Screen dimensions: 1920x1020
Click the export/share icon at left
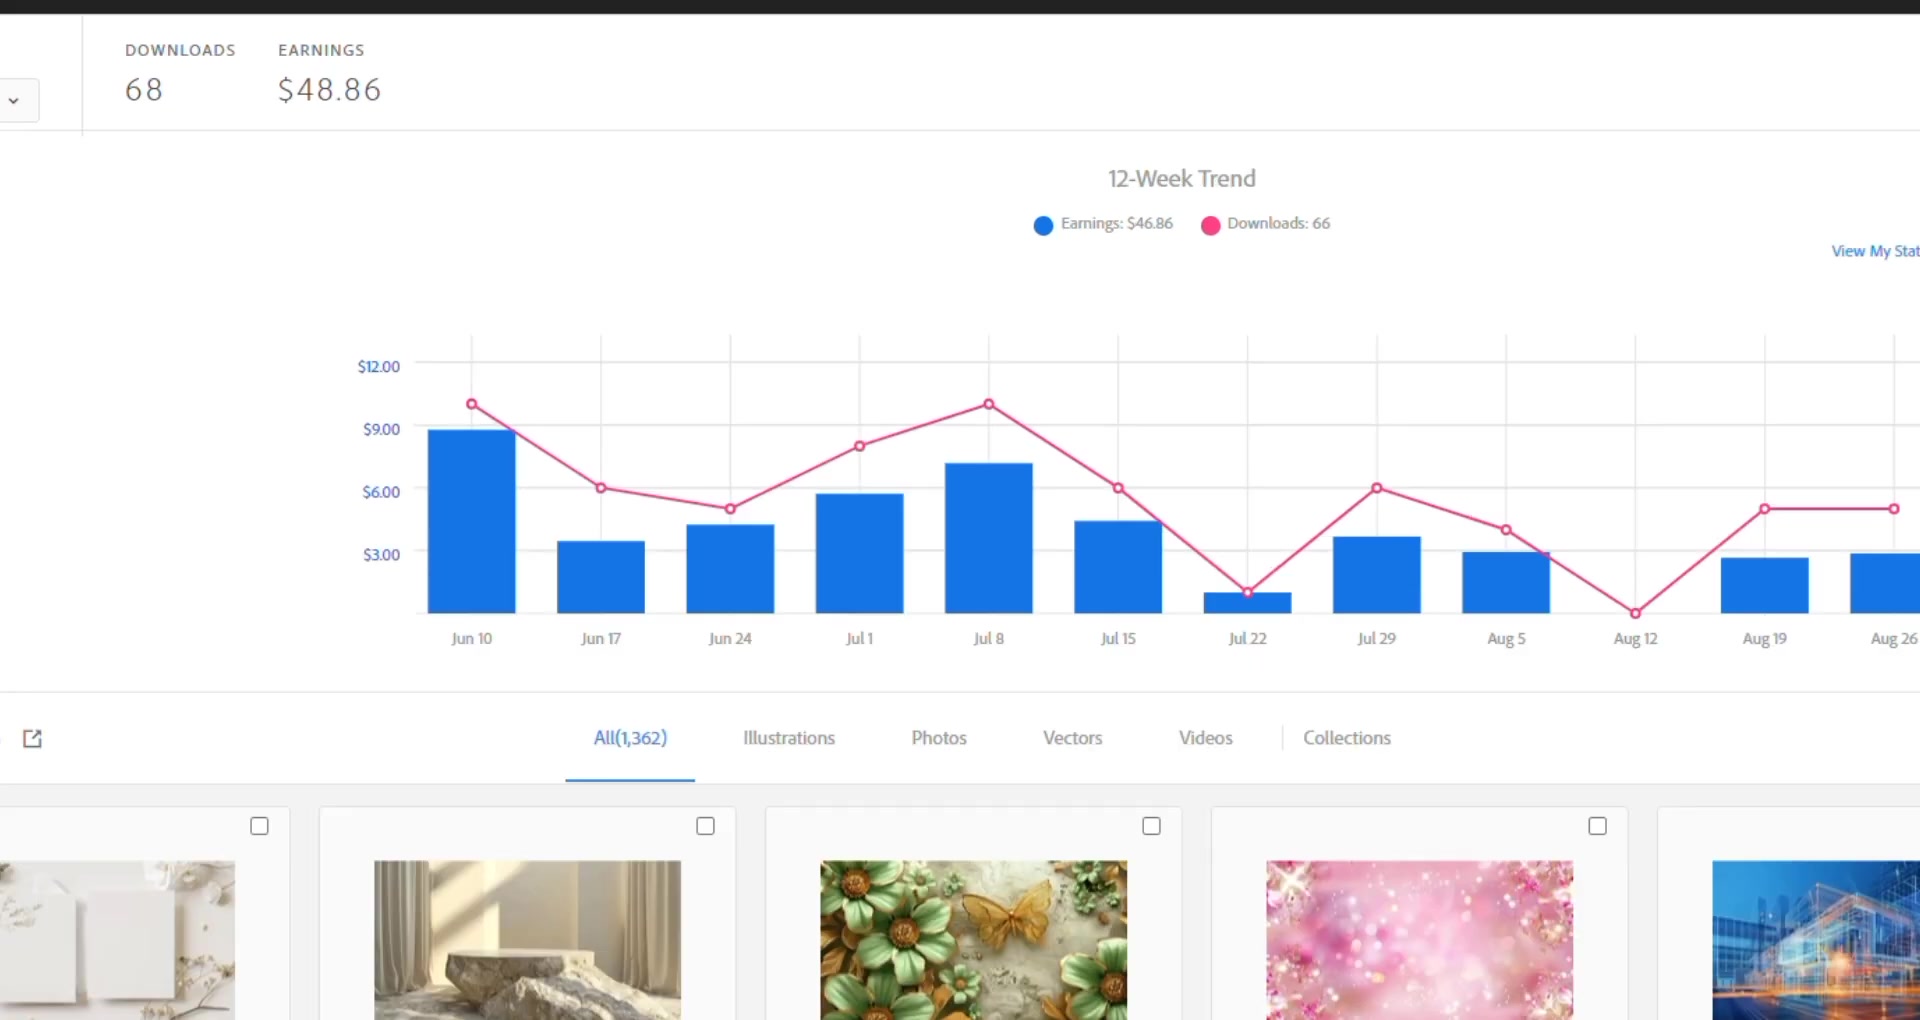pos(32,738)
